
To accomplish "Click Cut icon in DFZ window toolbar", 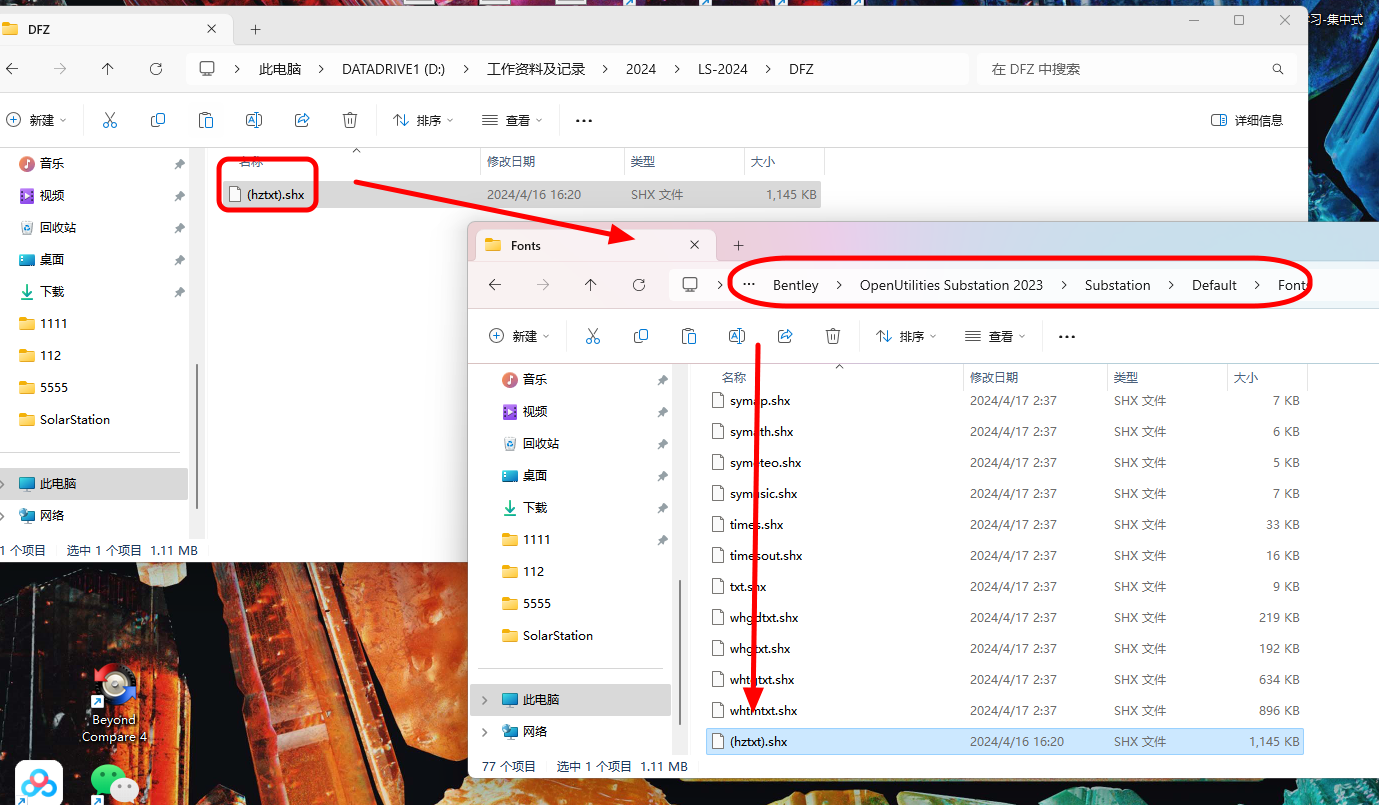I will point(110,120).
